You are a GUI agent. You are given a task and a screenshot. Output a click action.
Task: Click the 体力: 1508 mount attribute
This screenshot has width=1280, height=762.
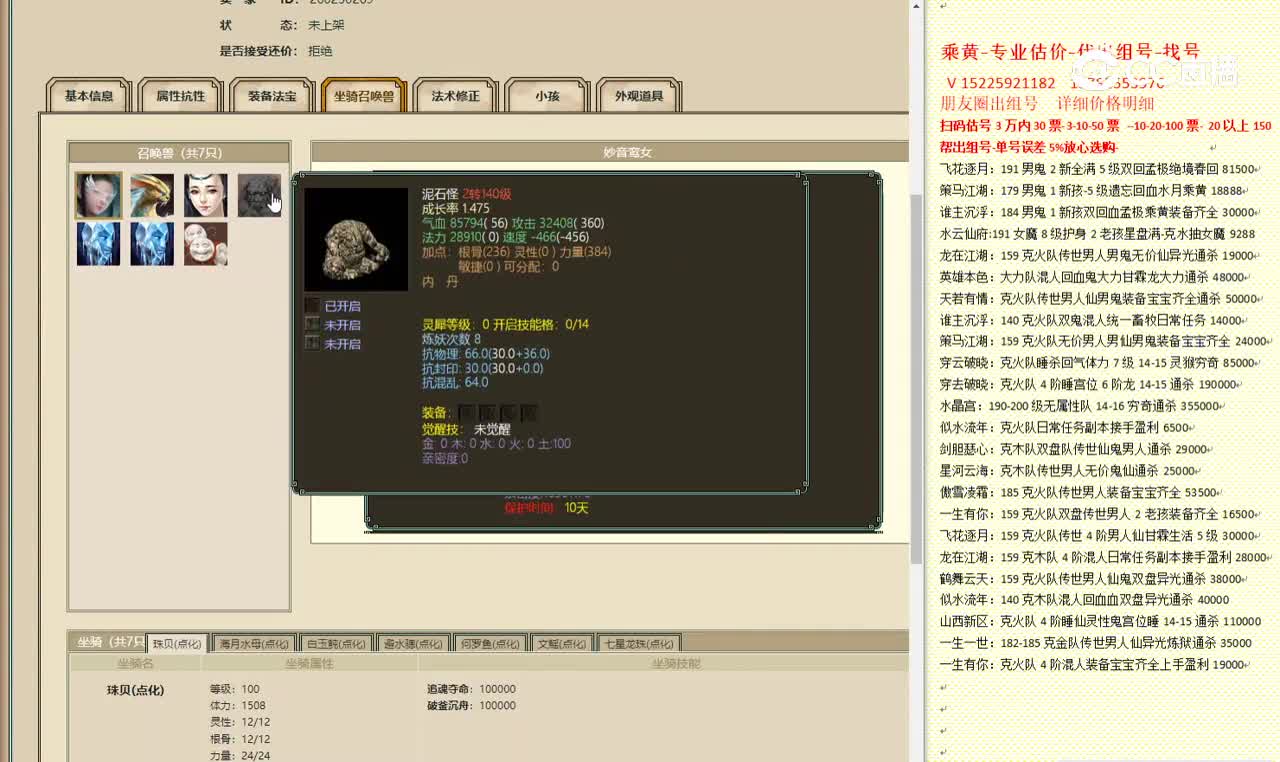click(237, 706)
